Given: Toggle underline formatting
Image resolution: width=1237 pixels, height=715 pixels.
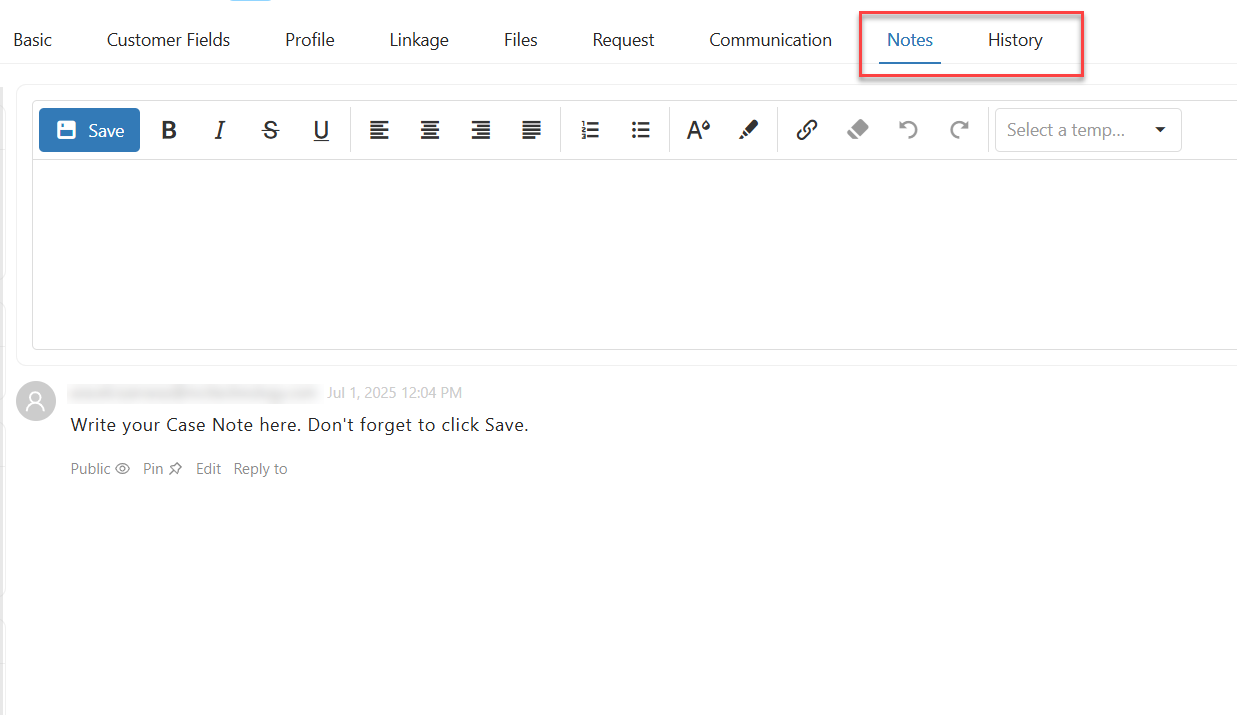Looking at the screenshot, I should [321, 130].
